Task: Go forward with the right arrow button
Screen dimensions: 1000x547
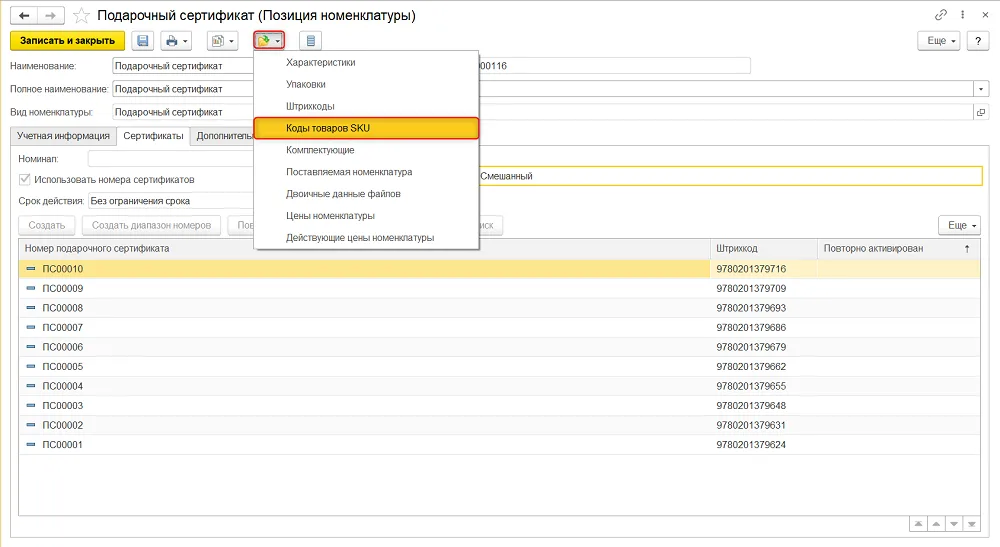Action: (50, 15)
